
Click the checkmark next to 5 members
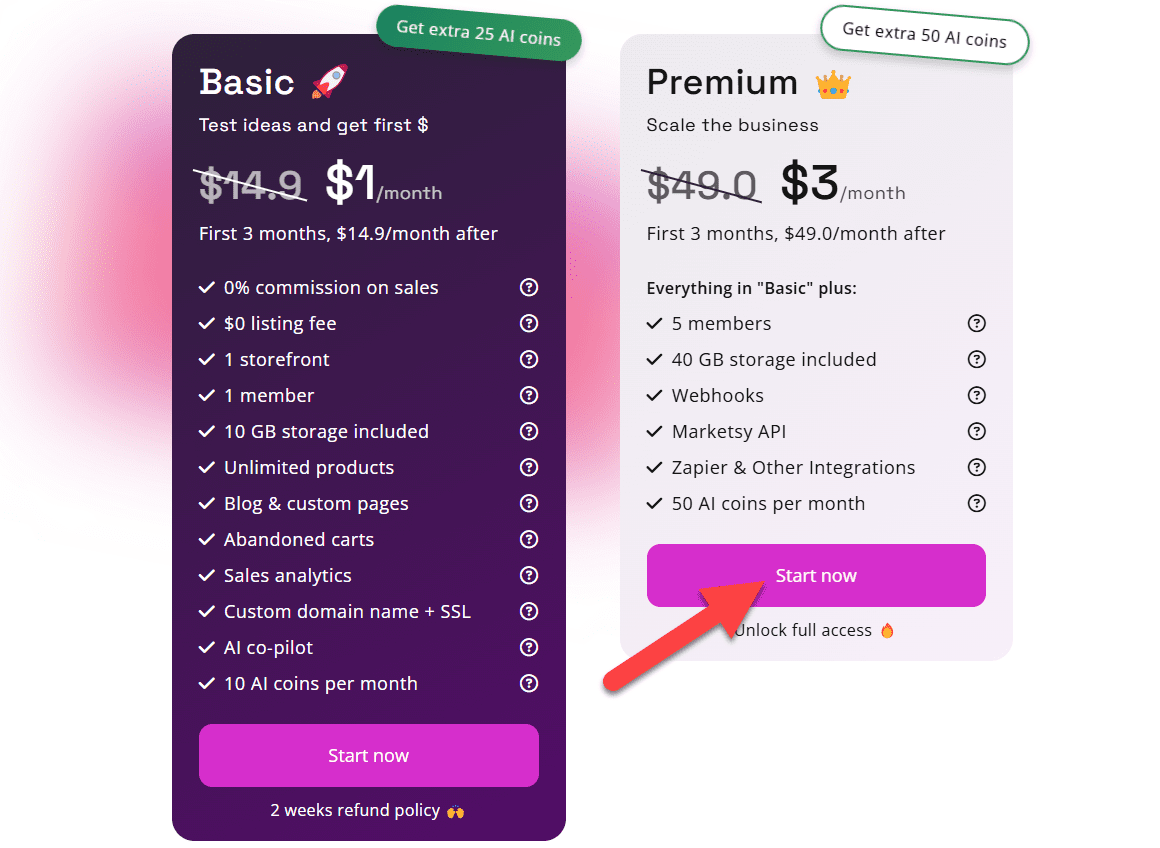pyautogui.click(x=655, y=323)
